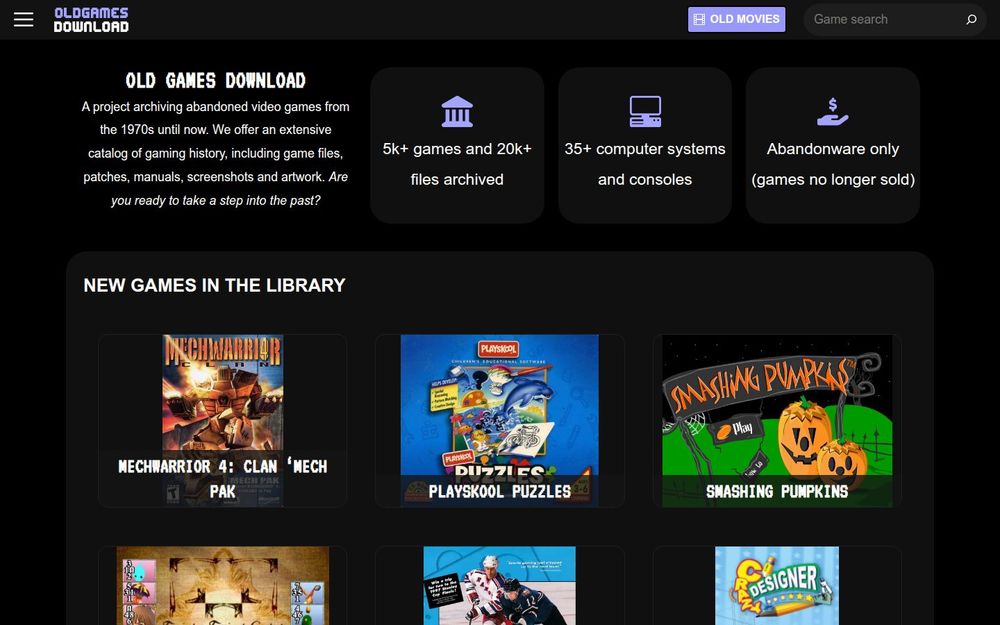This screenshot has height=625, width=1000.
Task: Click 'Abandonware only (games no longer sold)' text
Action: pos(833,164)
